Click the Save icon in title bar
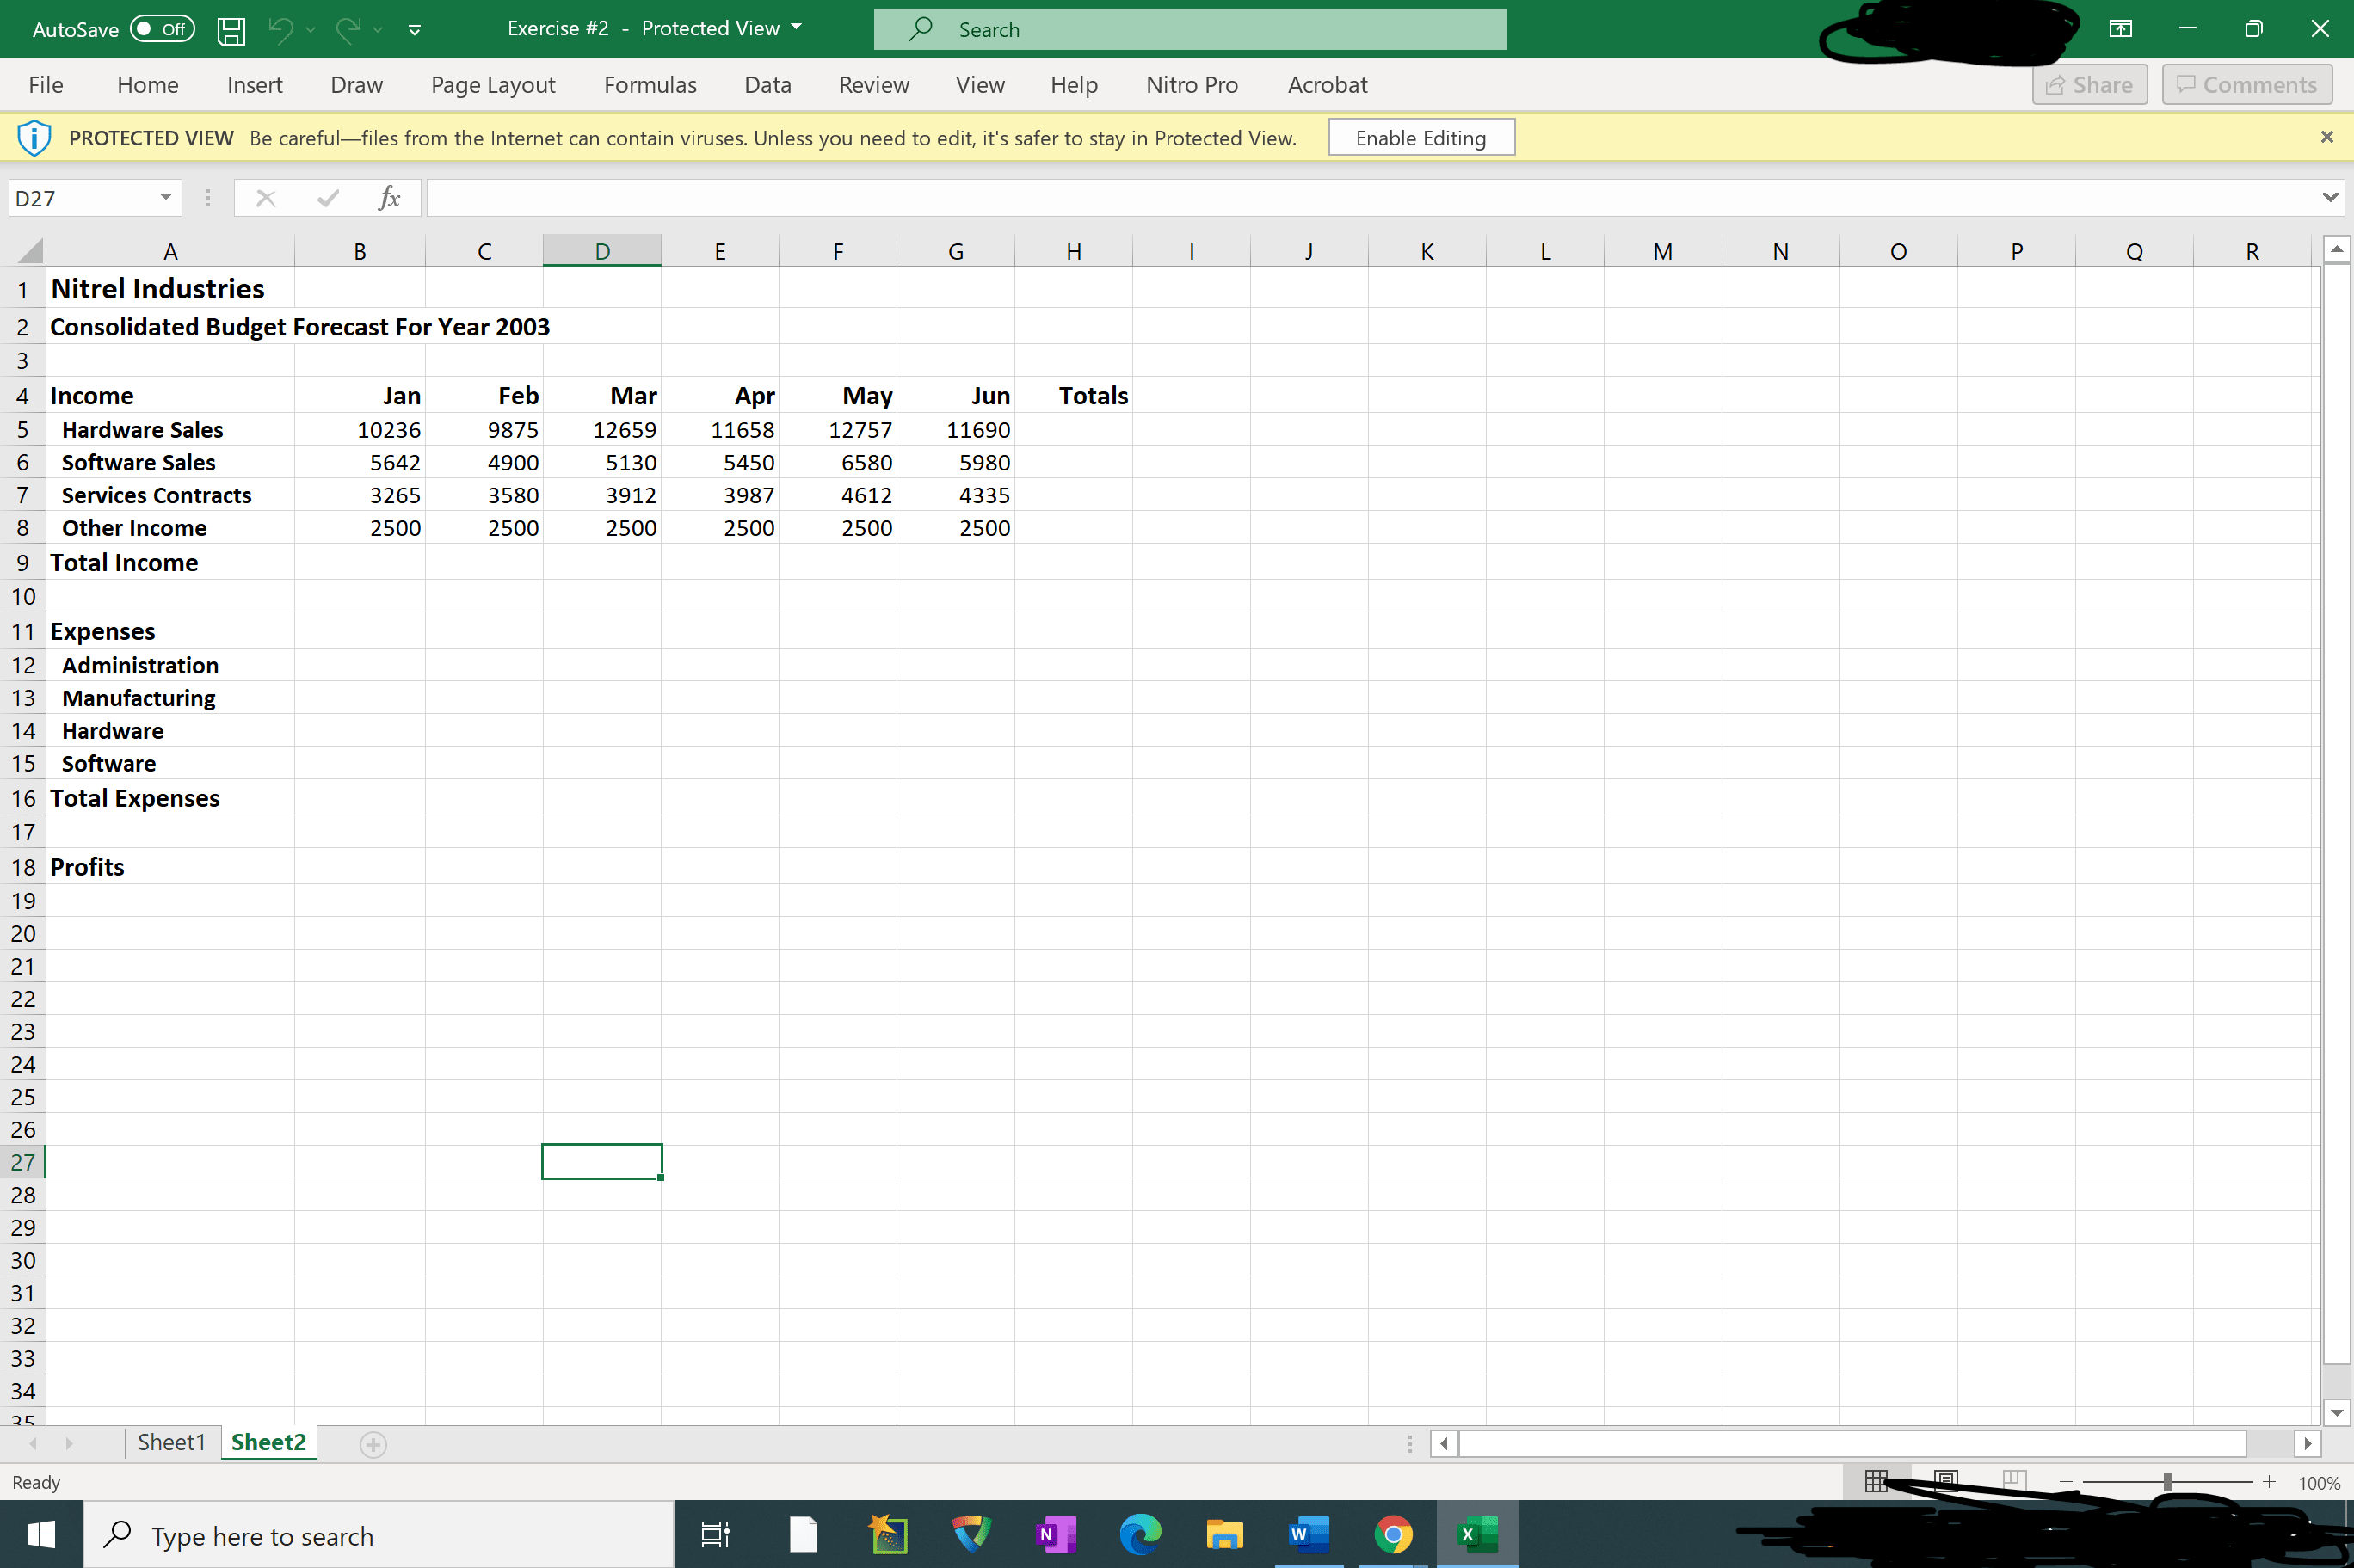 [x=231, y=30]
